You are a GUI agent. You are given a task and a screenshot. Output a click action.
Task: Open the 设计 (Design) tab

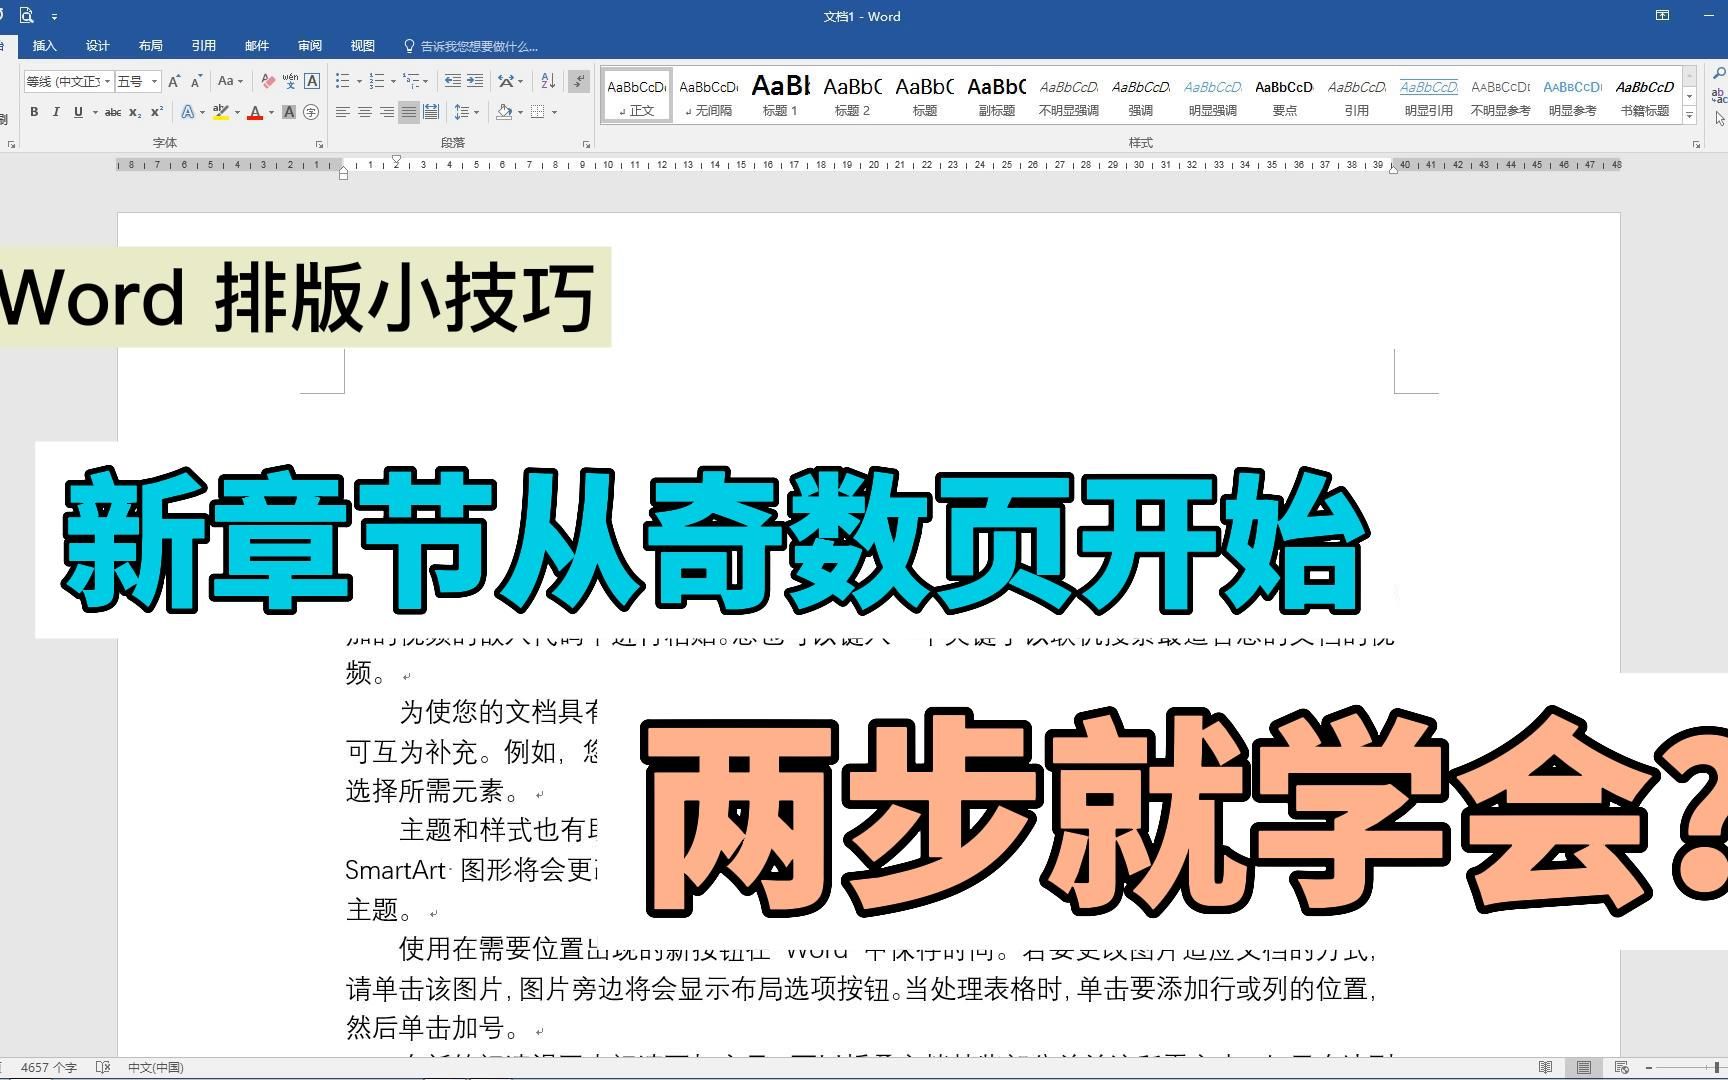coord(98,46)
